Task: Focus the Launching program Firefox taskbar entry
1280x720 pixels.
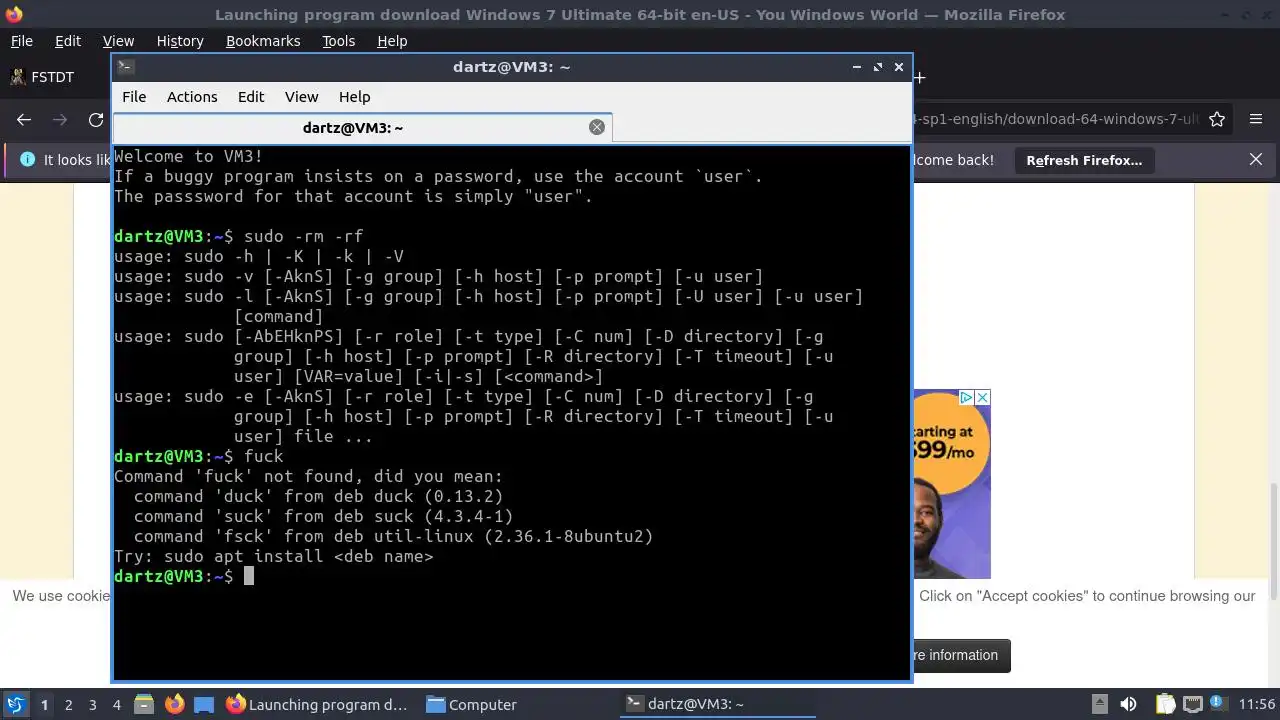Action: coord(317,704)
